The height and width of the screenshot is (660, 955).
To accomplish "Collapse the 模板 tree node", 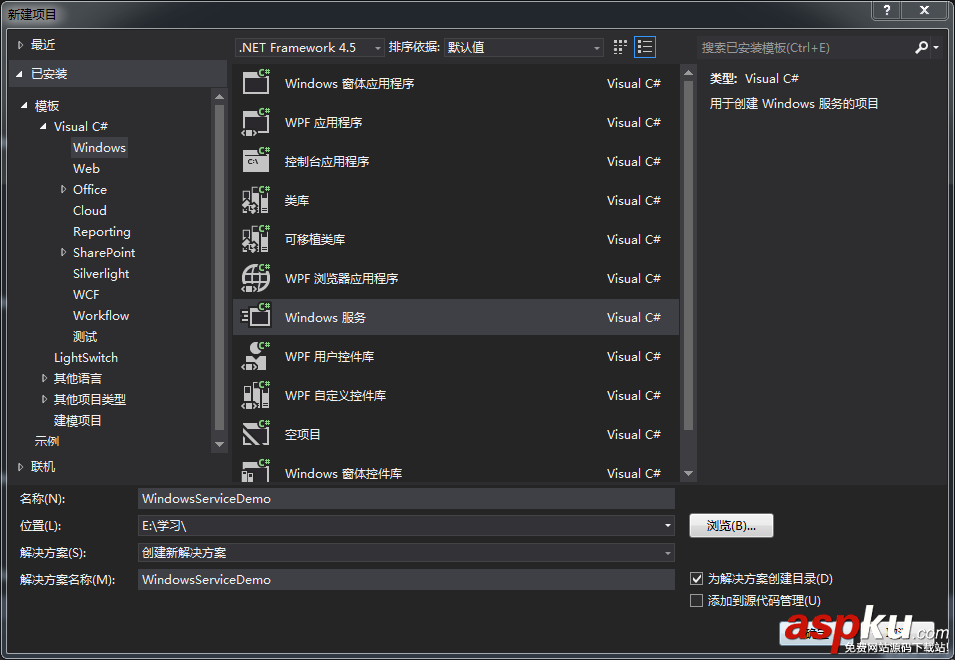I will tap(24, 105).
